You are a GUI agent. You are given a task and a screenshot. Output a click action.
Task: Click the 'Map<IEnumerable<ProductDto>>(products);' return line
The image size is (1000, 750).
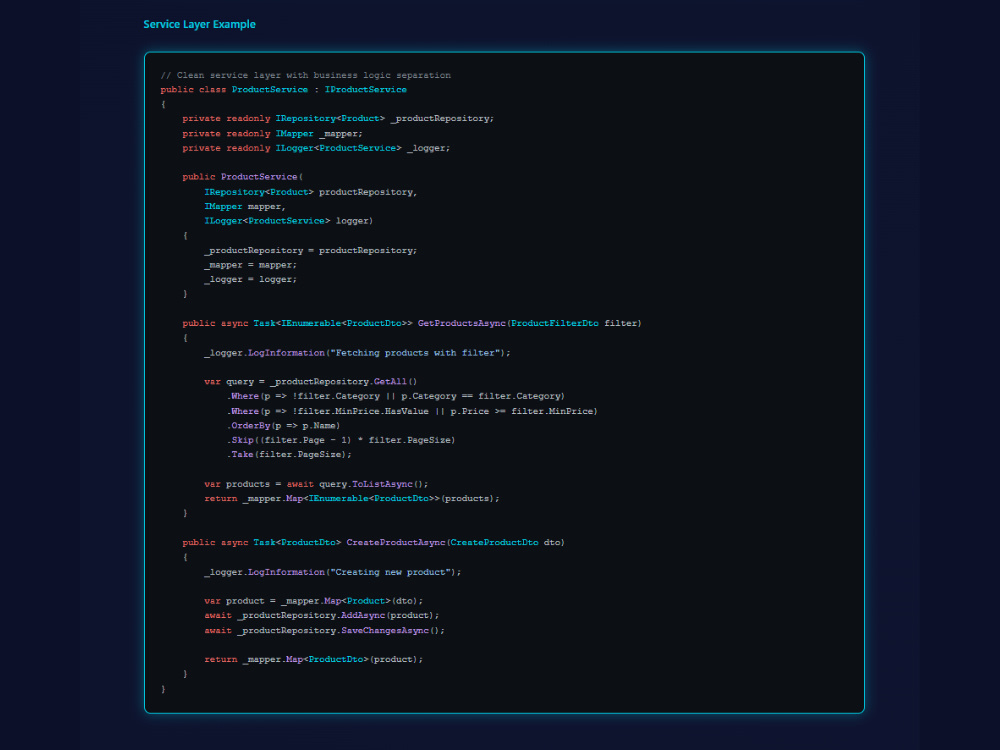coord(352,499)
